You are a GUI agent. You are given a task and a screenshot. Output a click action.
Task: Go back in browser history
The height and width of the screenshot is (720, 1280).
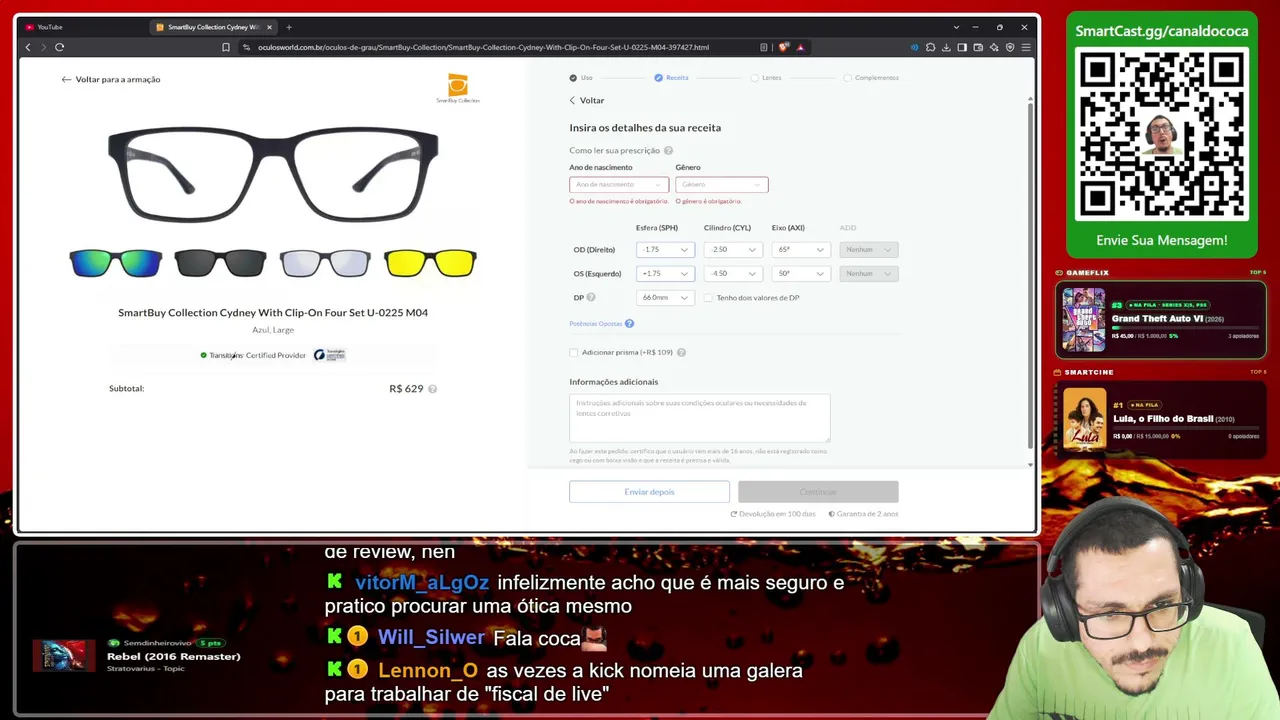coord(28,47)
